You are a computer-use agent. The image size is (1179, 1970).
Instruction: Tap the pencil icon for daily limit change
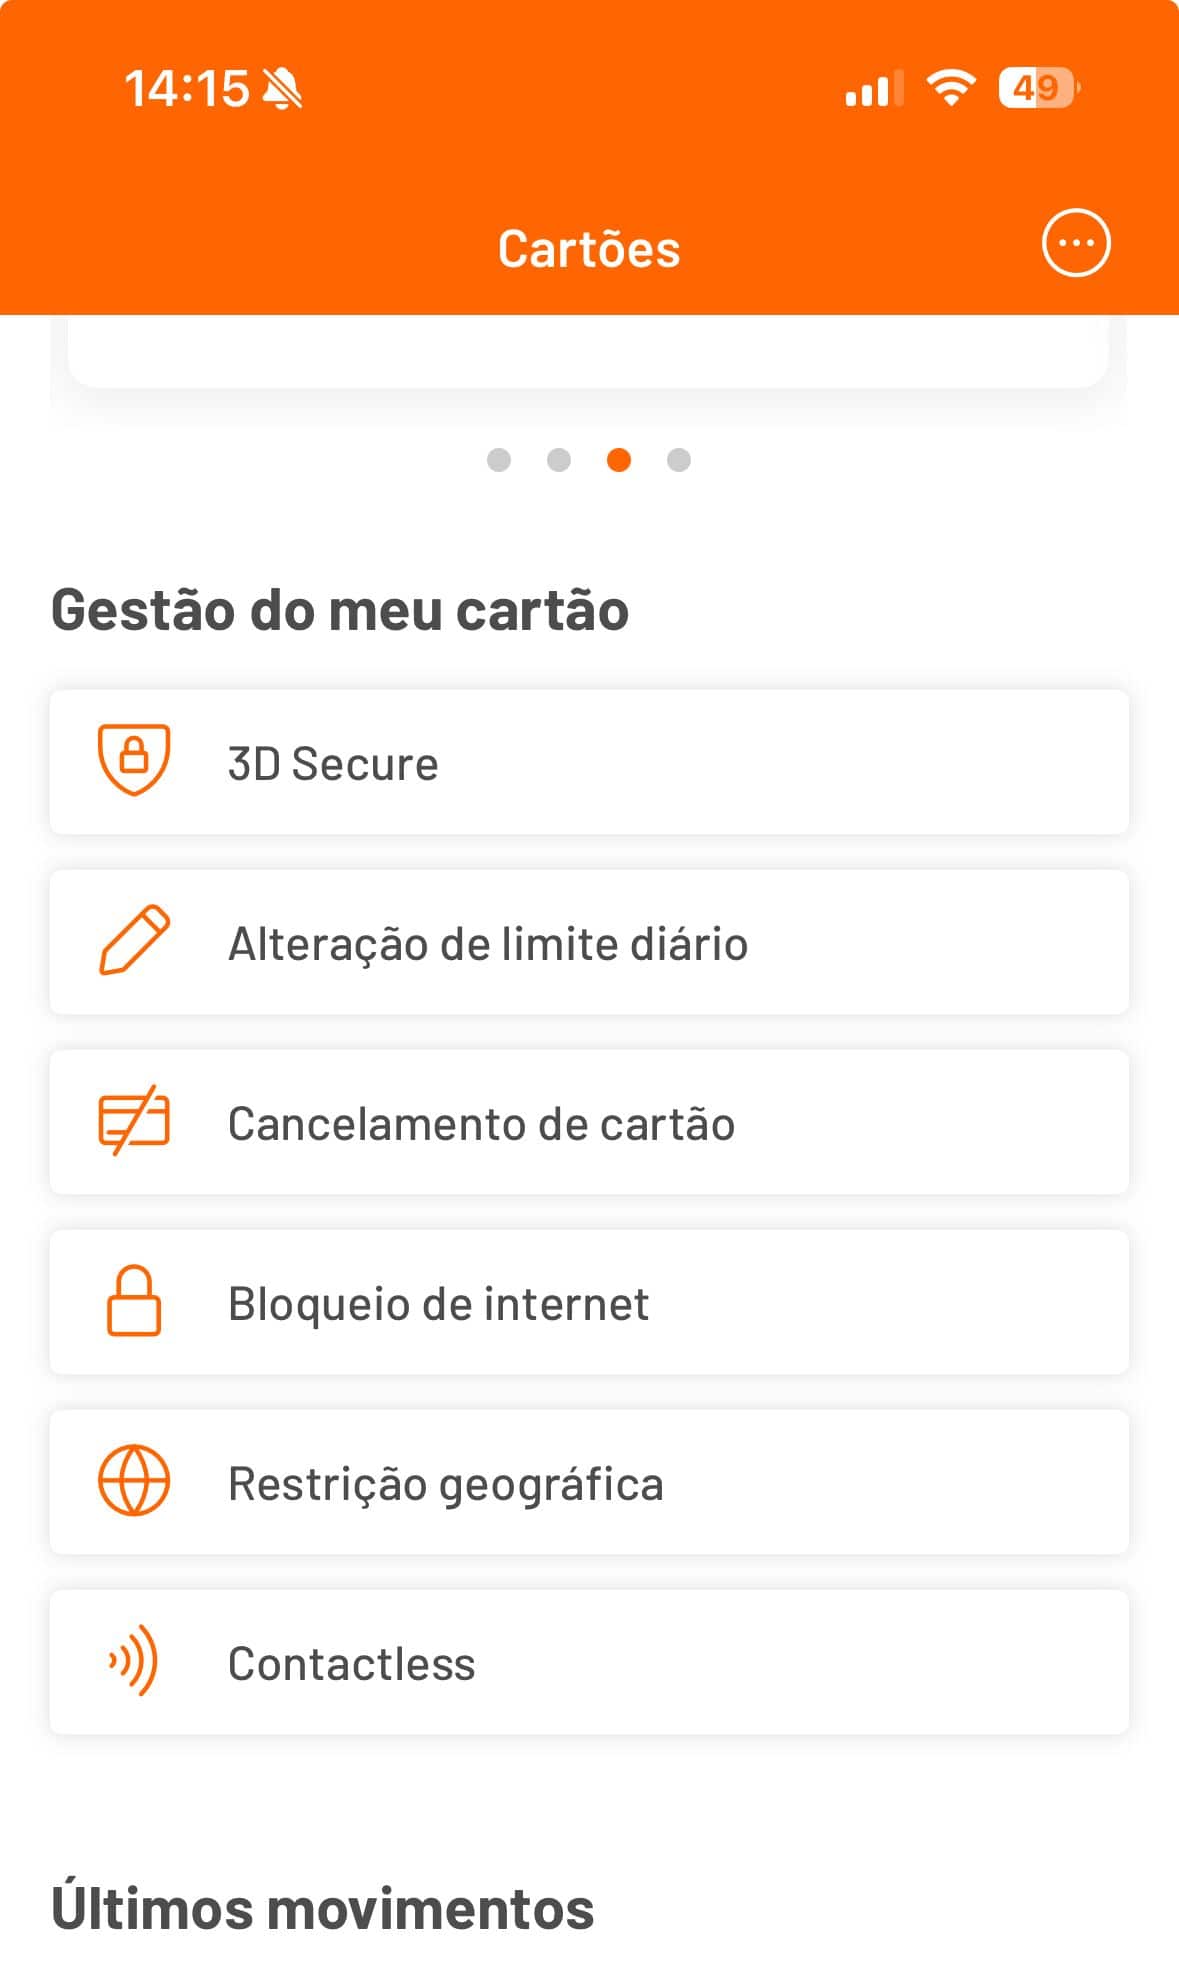pos(134,940)
